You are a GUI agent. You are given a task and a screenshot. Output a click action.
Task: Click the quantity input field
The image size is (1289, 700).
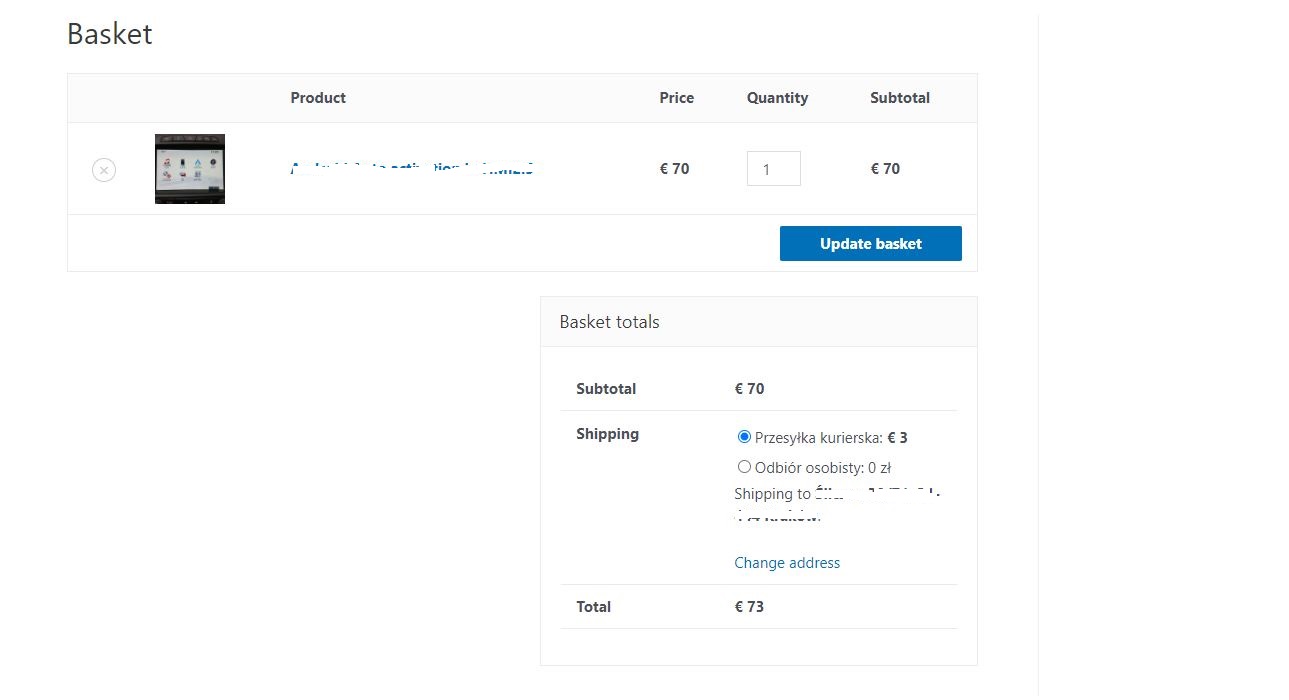773,169
